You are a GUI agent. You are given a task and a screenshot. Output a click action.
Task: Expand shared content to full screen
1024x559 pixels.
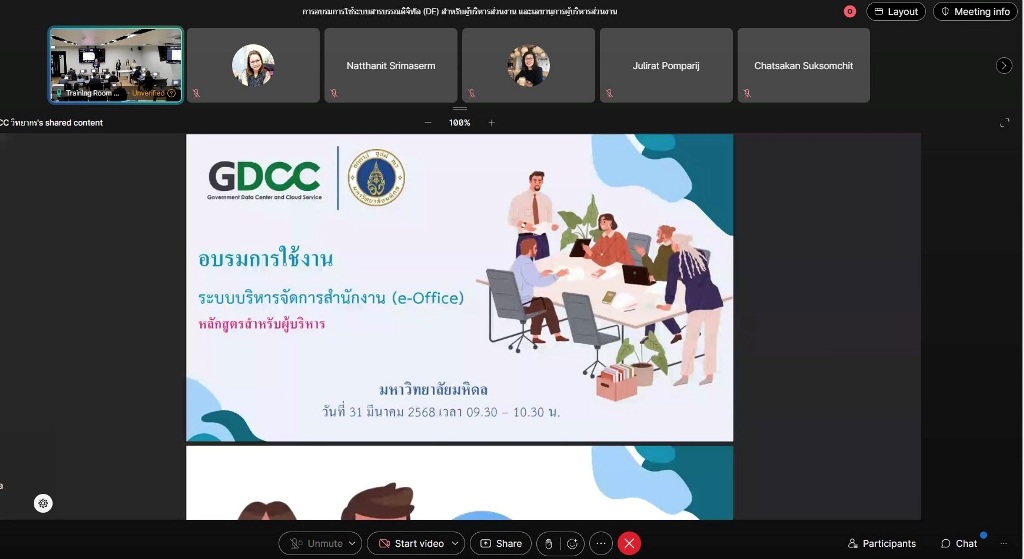tap(1004, 123)
